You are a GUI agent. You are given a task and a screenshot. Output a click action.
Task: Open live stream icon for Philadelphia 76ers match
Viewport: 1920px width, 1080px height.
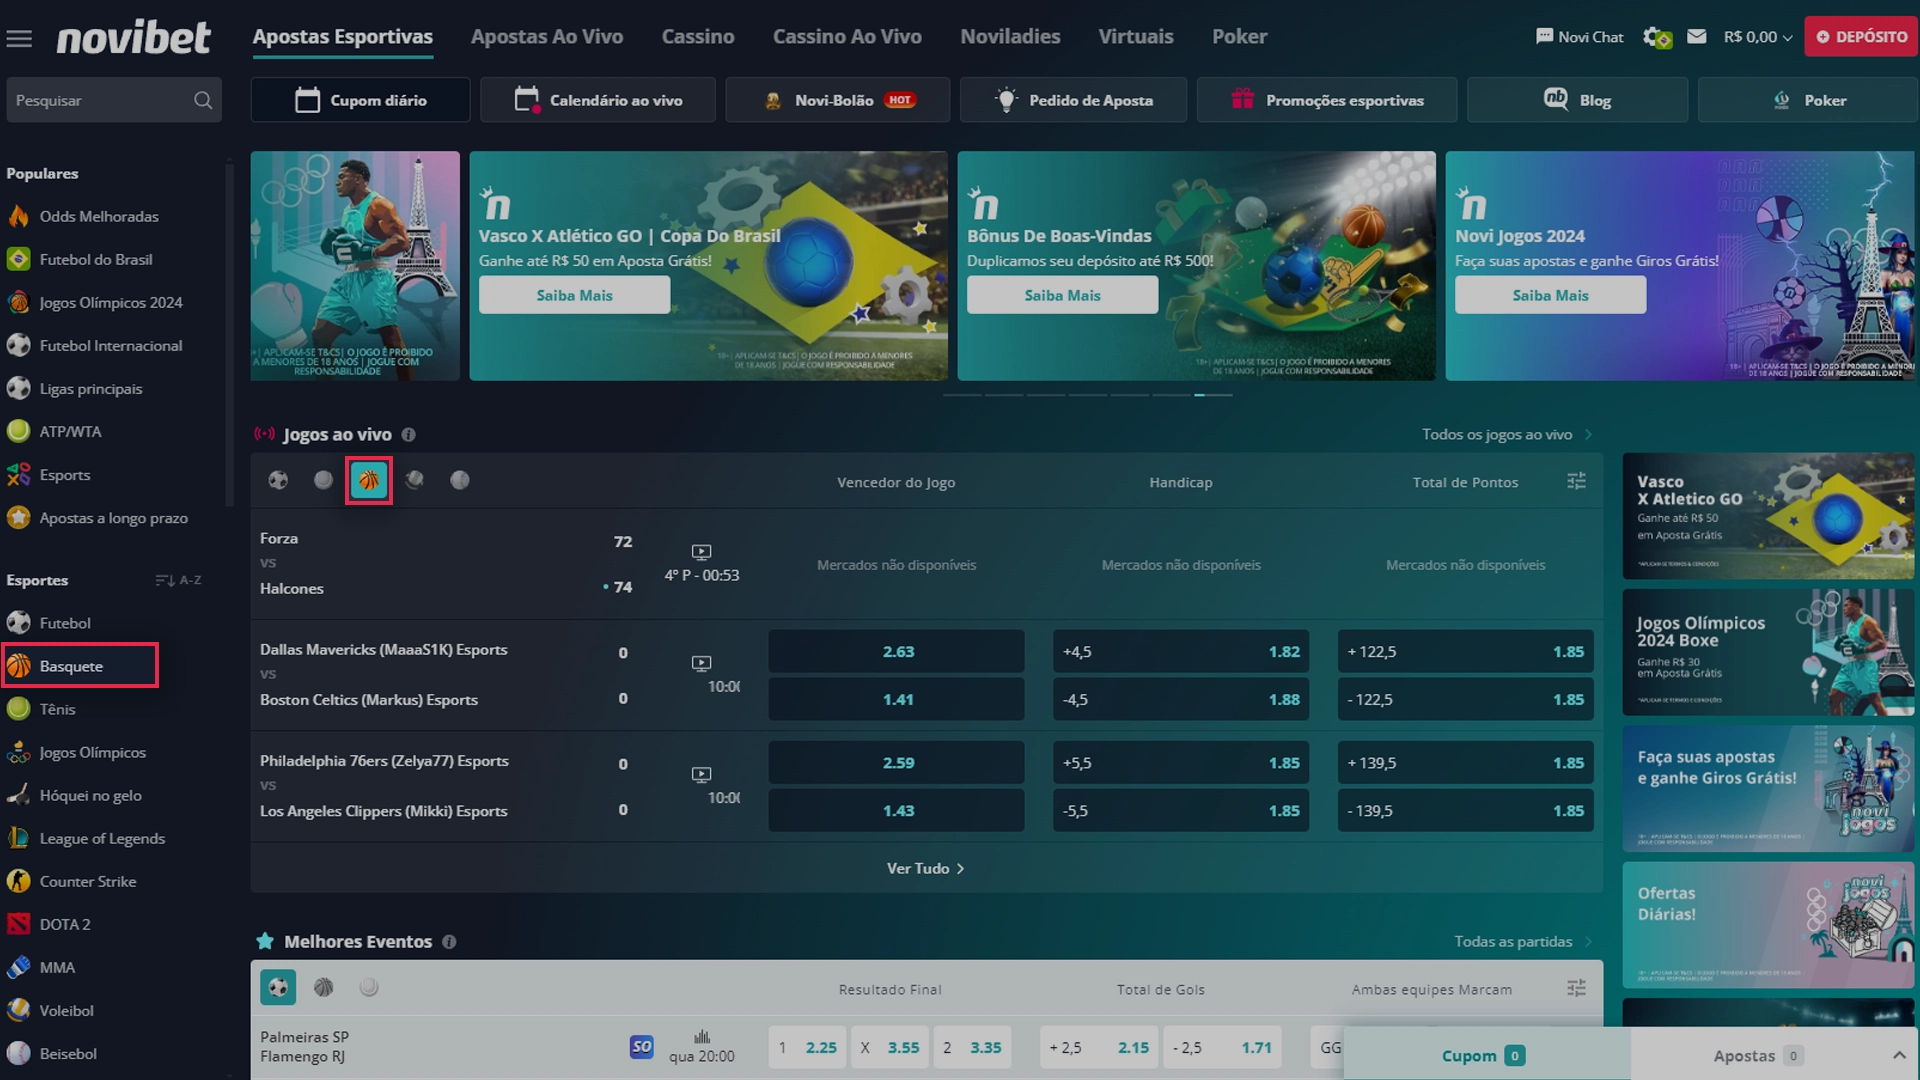[x=702, y=774]
